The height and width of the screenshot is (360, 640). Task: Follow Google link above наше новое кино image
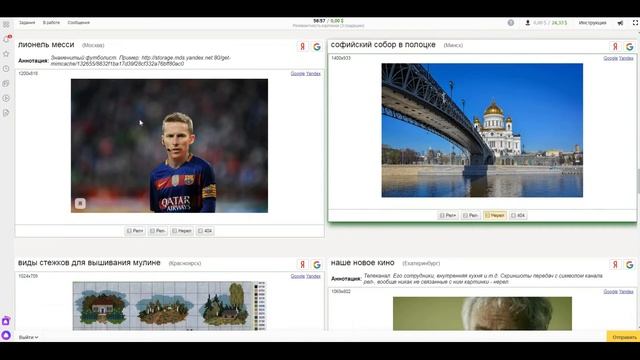click(611, 291)
